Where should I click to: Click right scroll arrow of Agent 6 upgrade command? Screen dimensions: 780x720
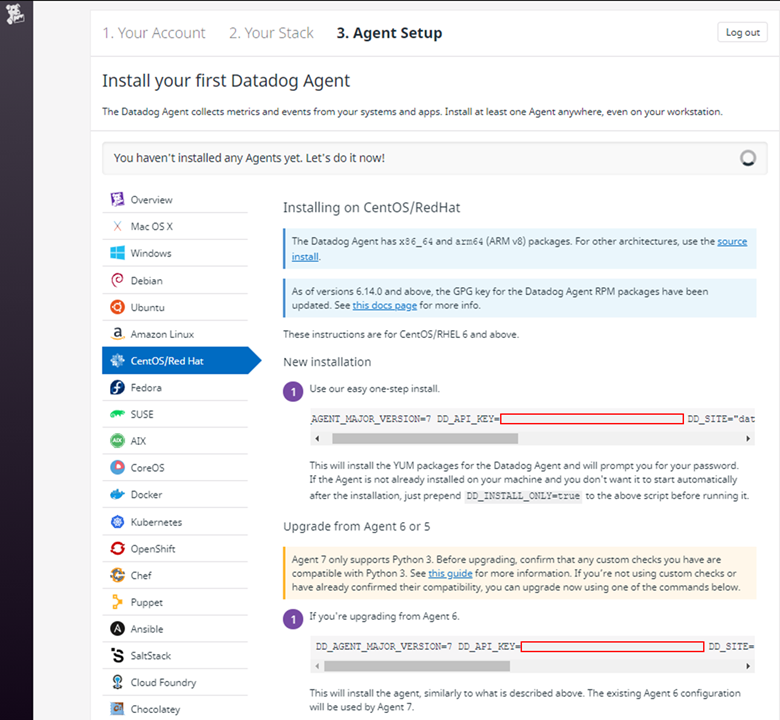pos(748,666)
